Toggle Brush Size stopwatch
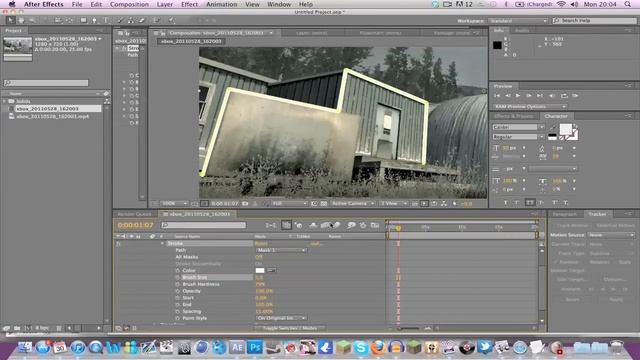Screen dimensions: 640x360 tap(178, 277)
